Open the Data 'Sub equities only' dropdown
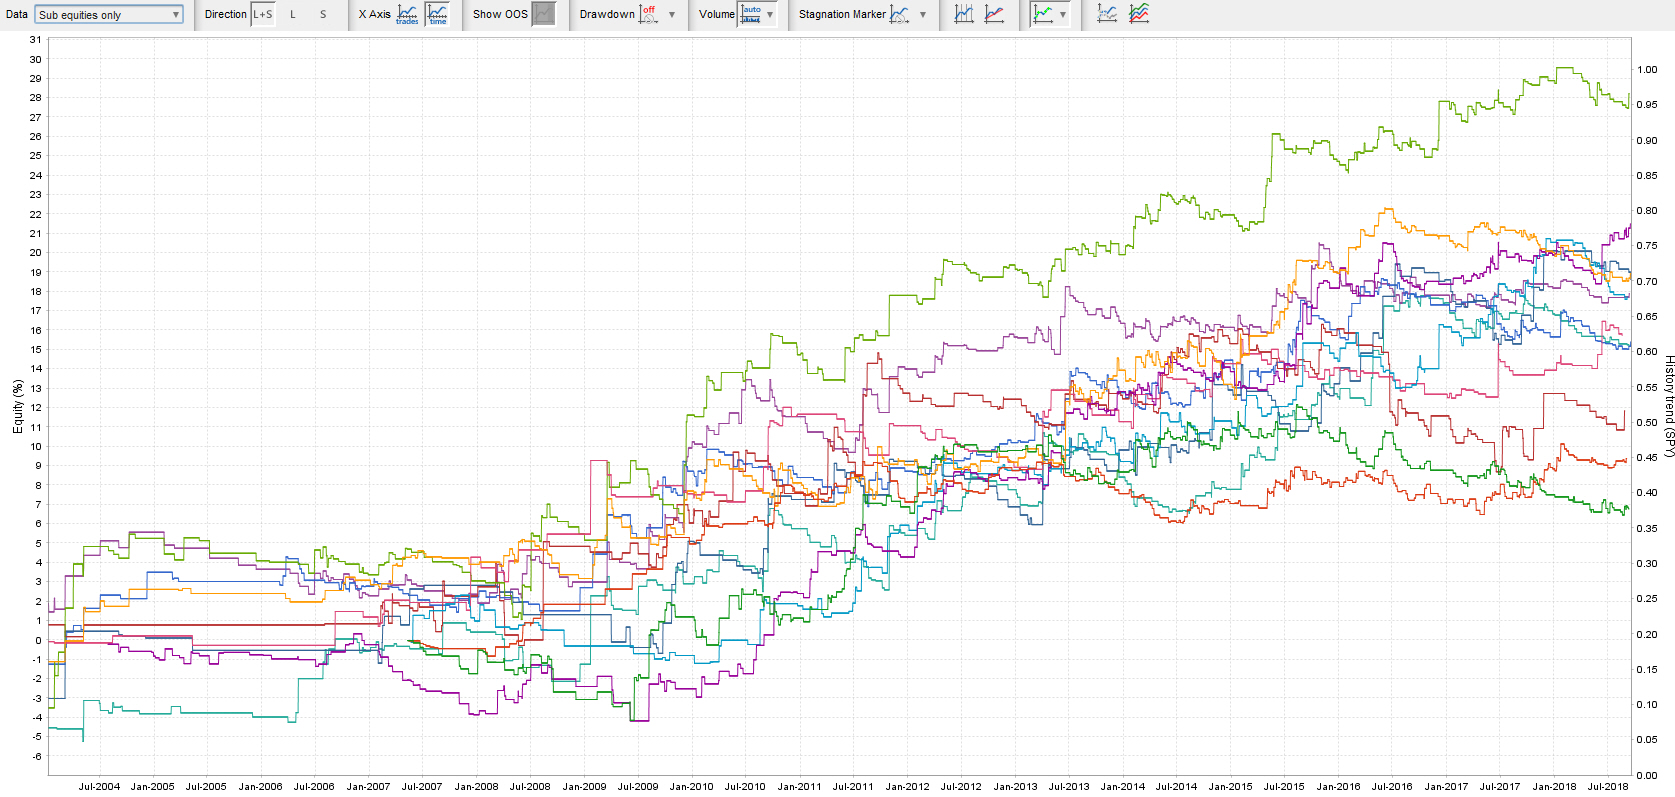1675x797 pixels. pos(109,14)
